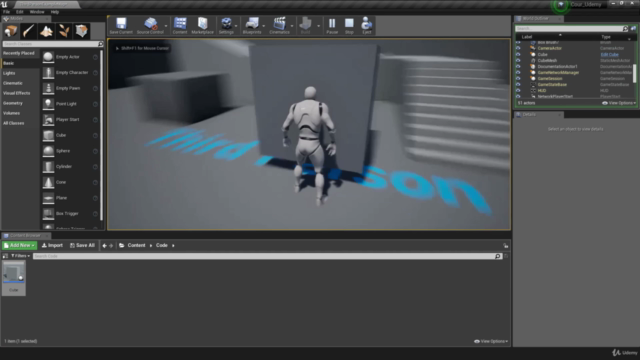The image size is (640, 360).
Task: Click the Edit Cube link in outliner
Action: pos(609,54)
